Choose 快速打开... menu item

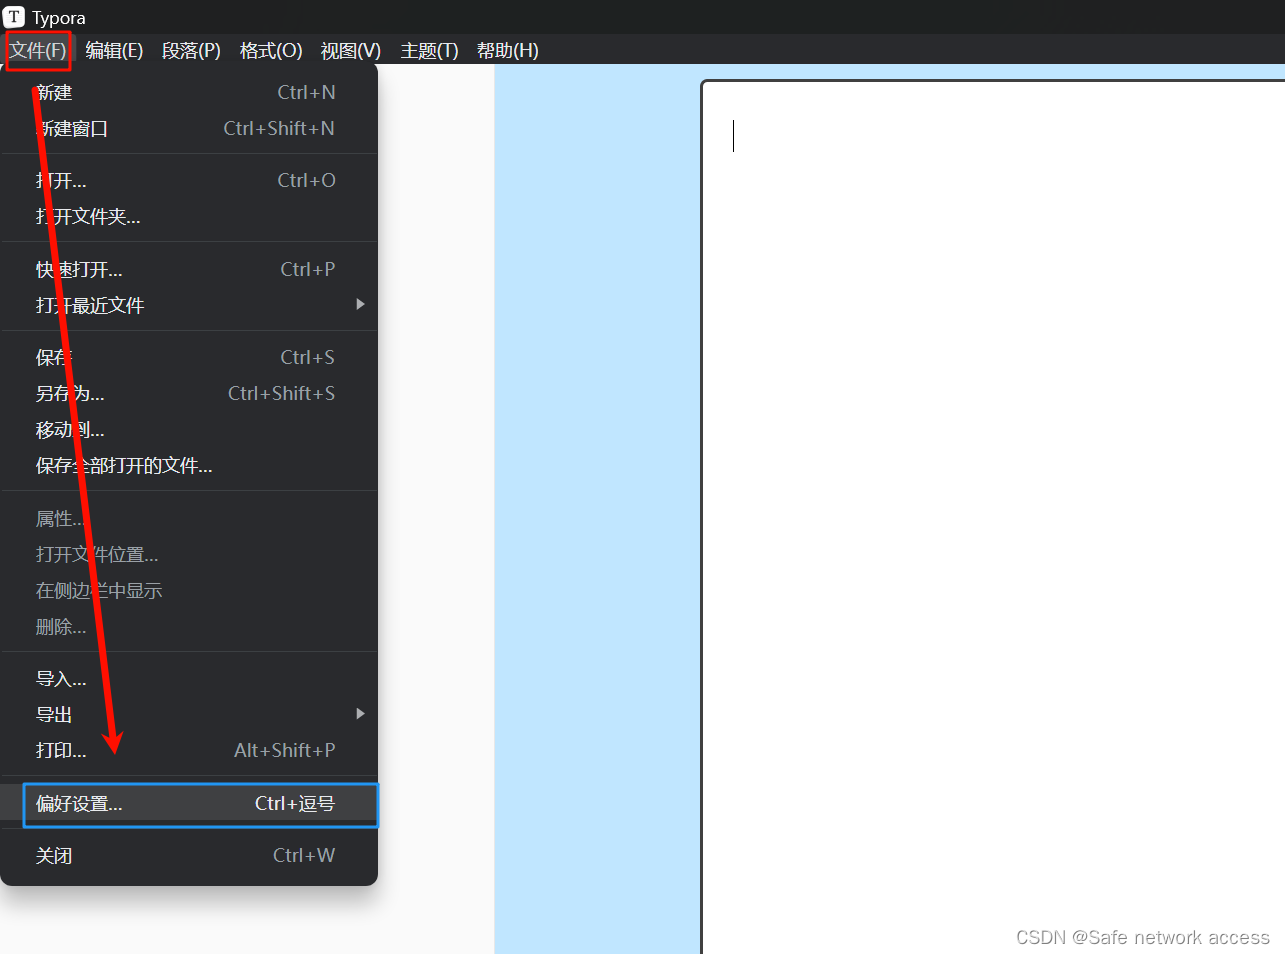189,270
